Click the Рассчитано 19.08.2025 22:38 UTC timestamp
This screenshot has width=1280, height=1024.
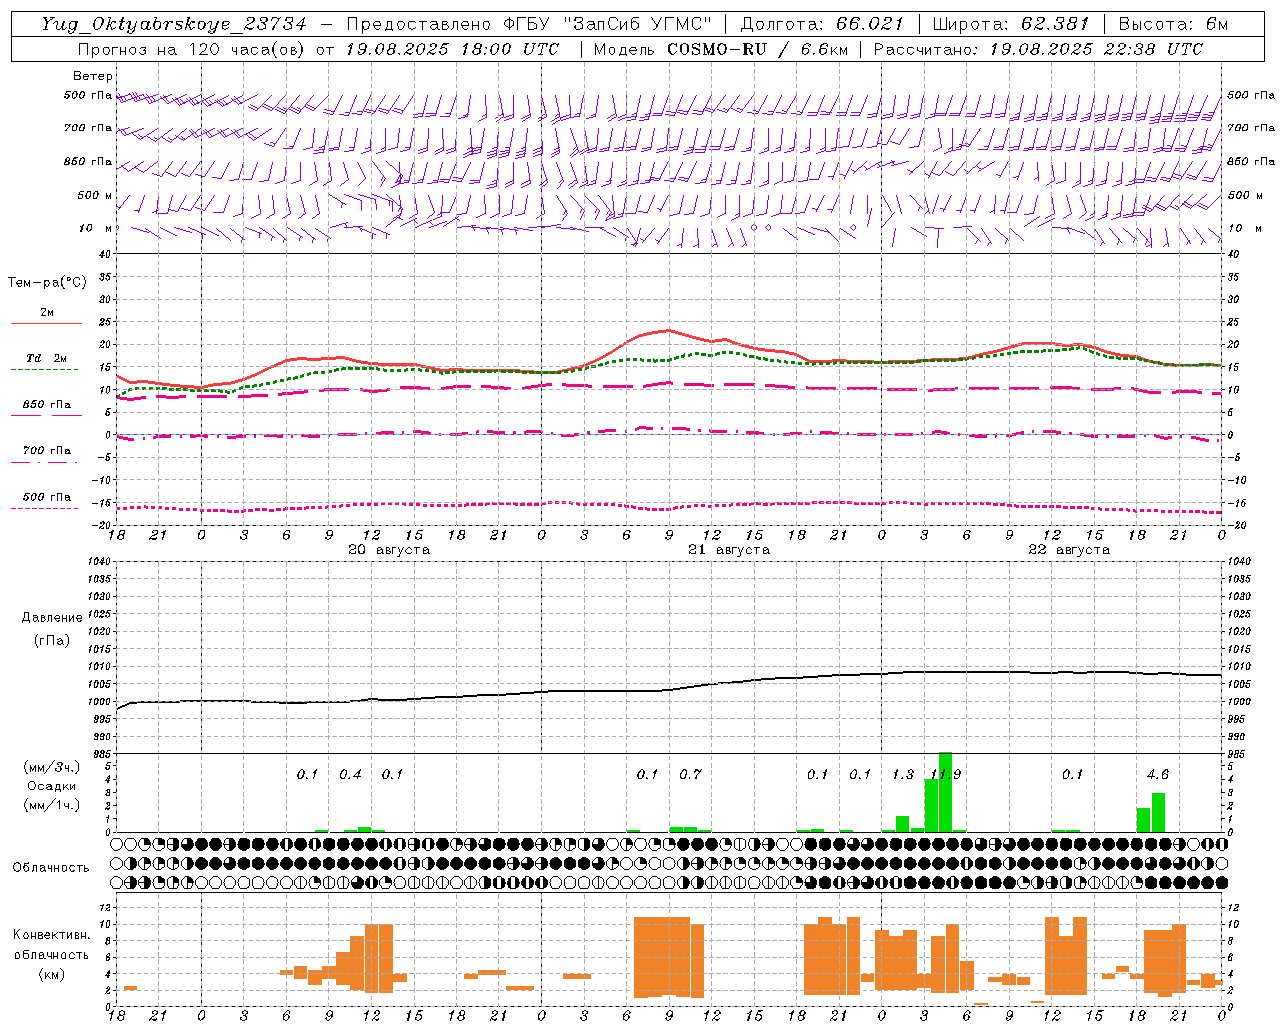tap(1038, 48)
